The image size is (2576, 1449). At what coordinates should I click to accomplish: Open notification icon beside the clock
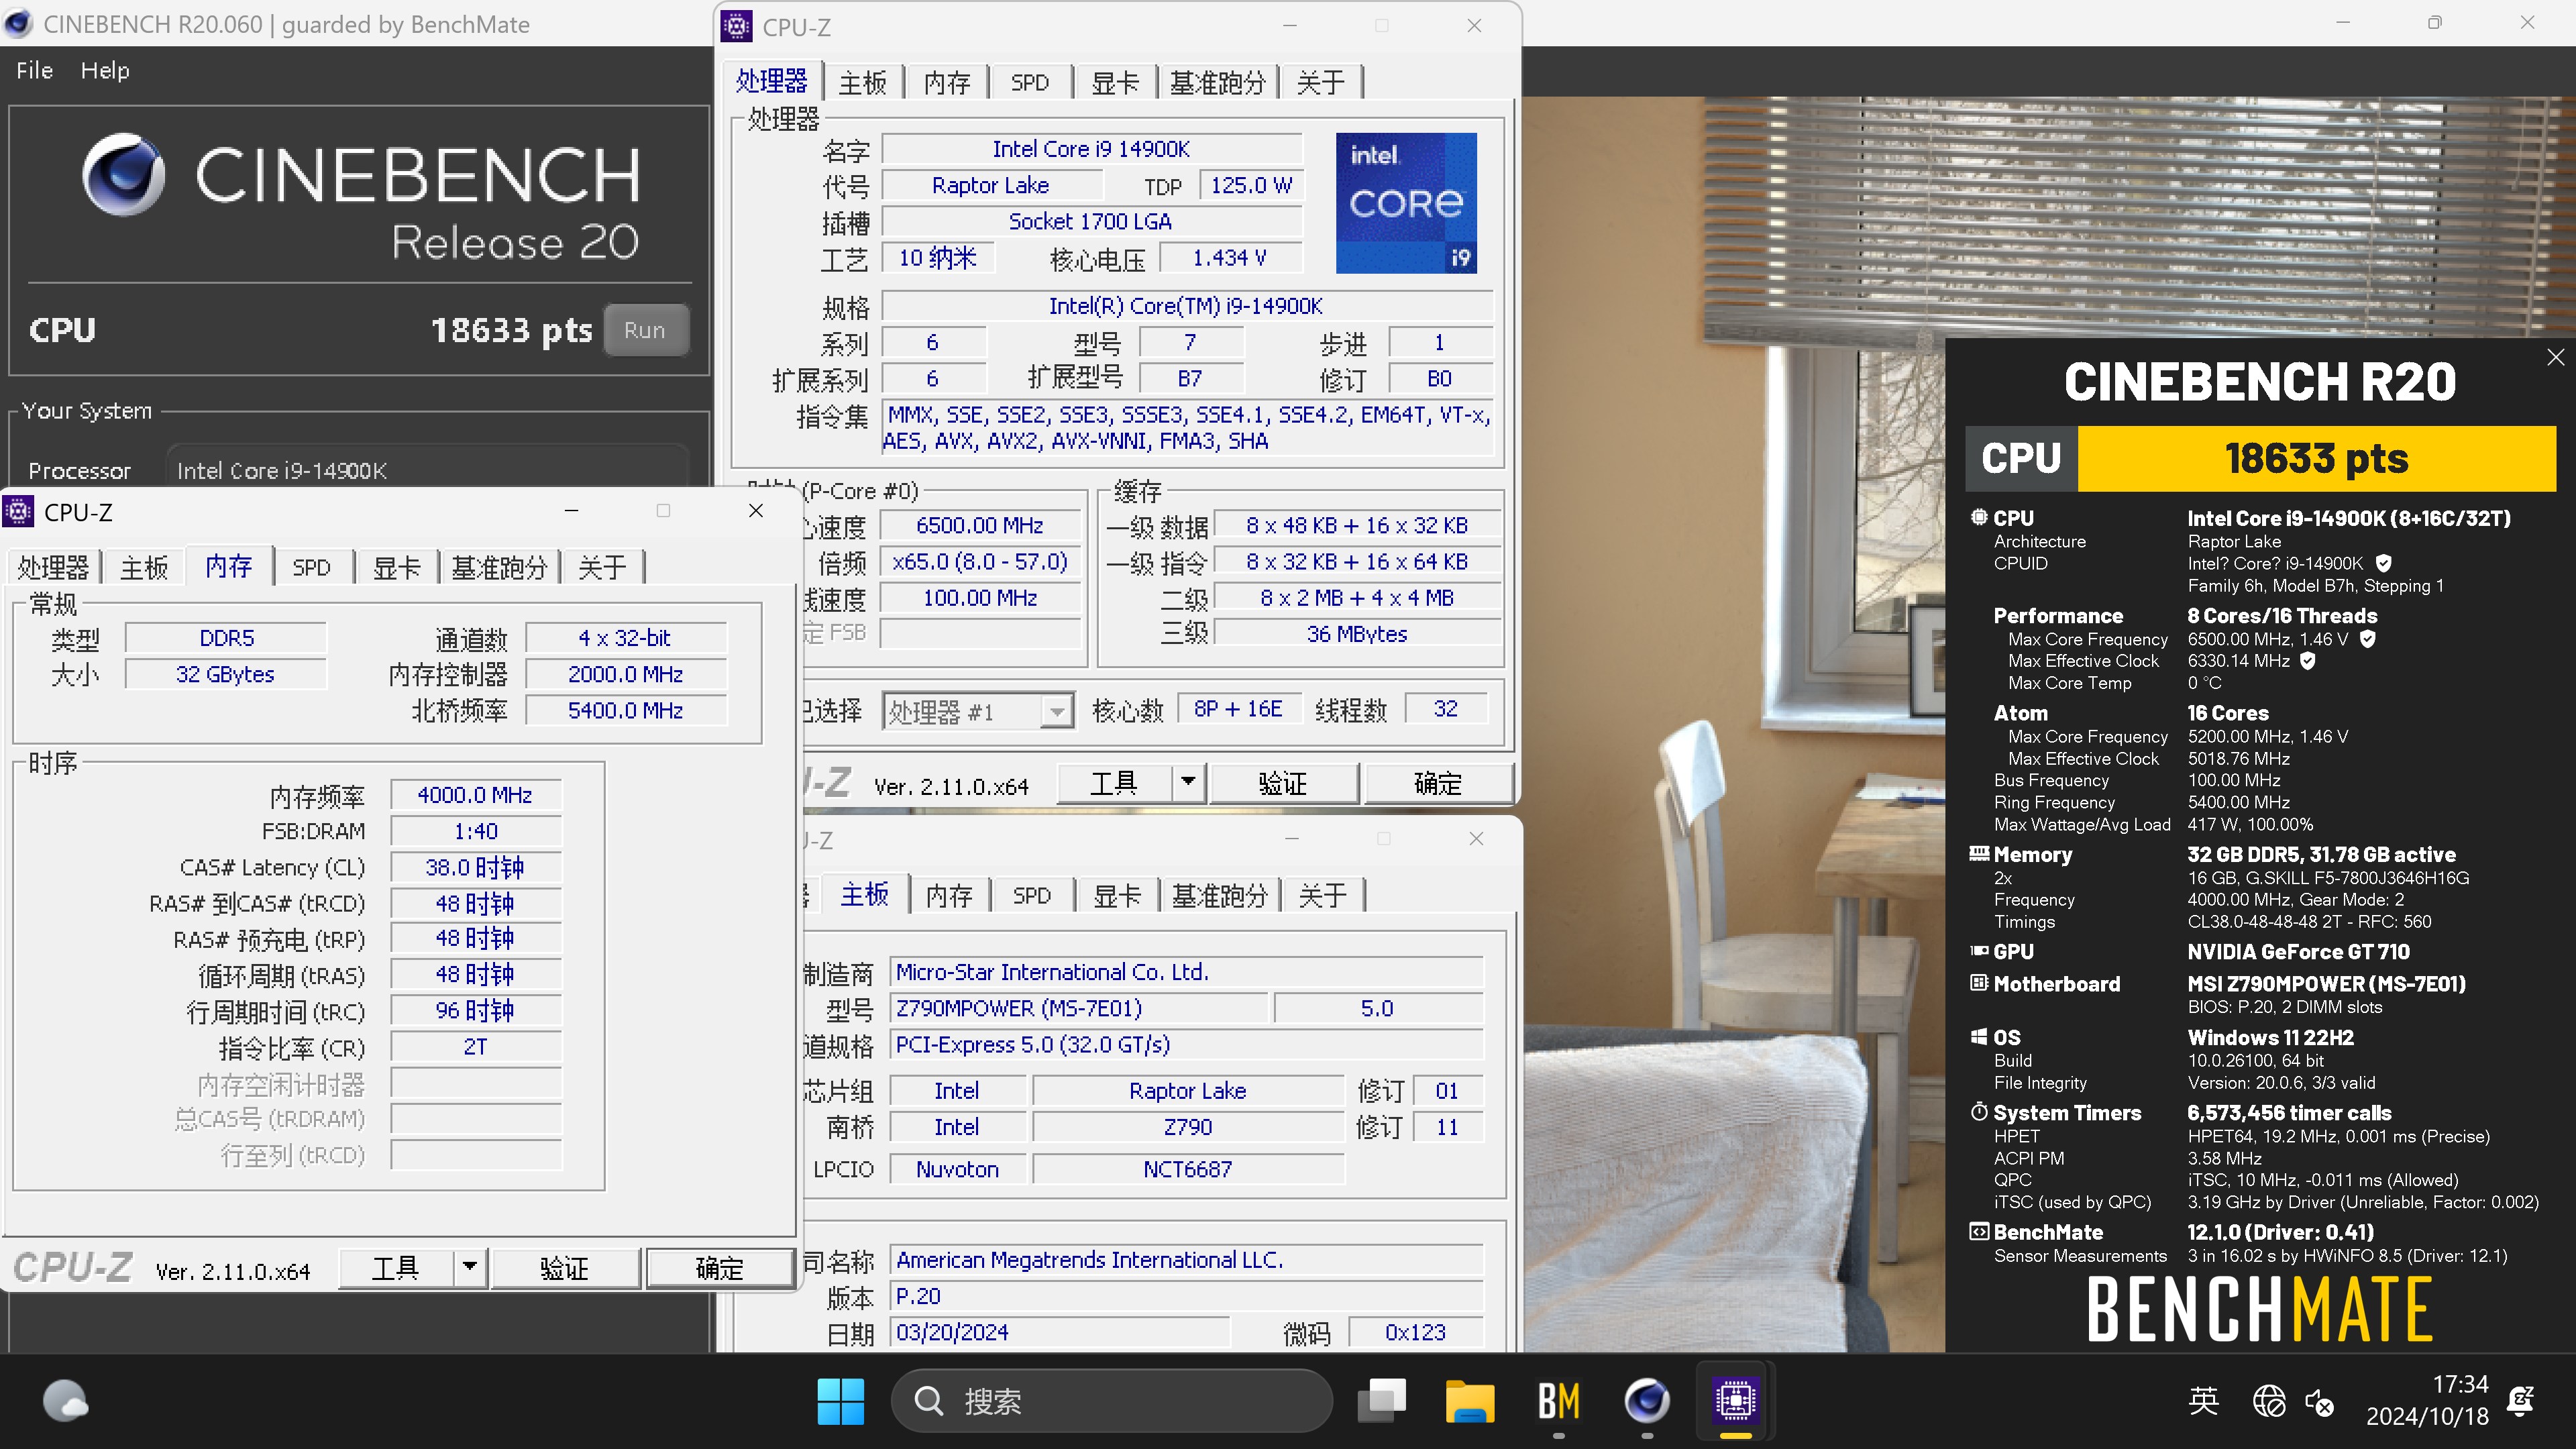[x=2521, y=1400]
